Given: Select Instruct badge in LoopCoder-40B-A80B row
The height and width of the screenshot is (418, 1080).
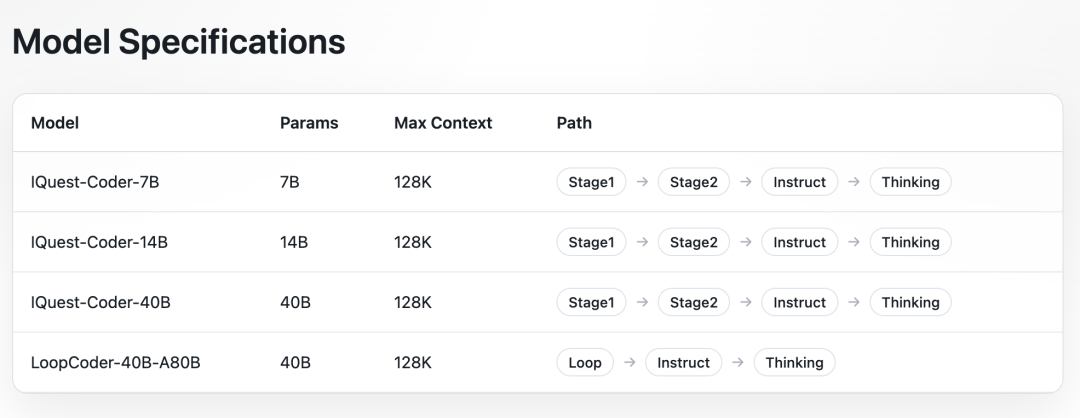Looking at the screenshot, I should (683, 362).
